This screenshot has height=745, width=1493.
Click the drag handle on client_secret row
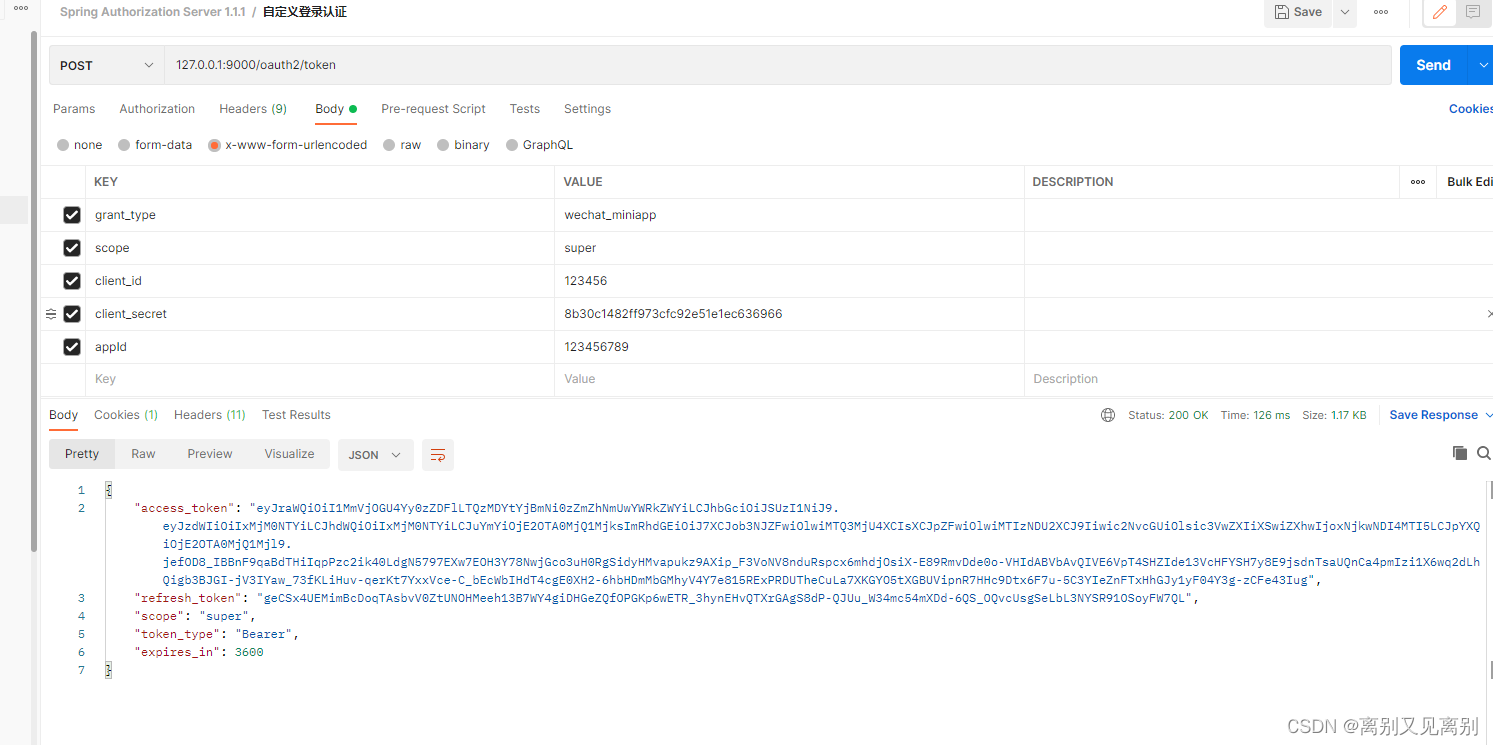click(x=51, y=314)
